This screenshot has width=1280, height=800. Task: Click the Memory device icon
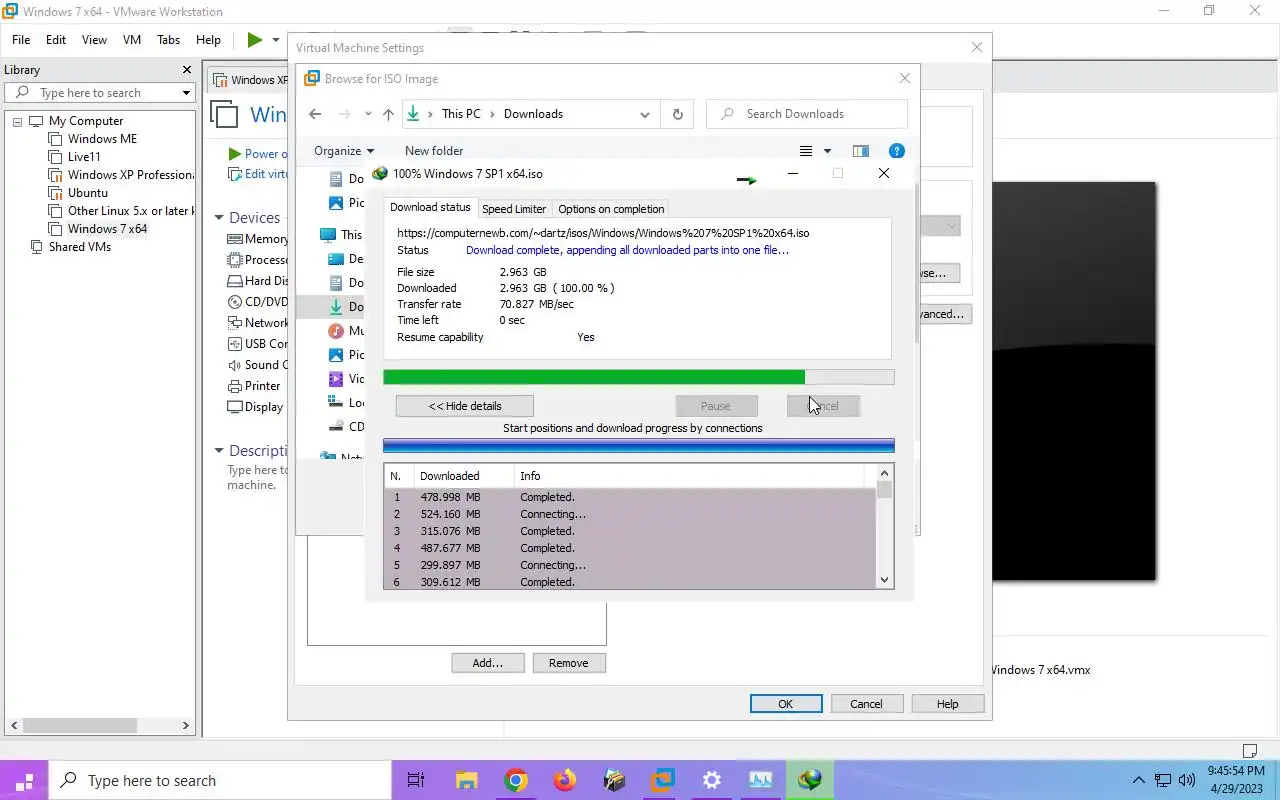[x=235, y=239]
